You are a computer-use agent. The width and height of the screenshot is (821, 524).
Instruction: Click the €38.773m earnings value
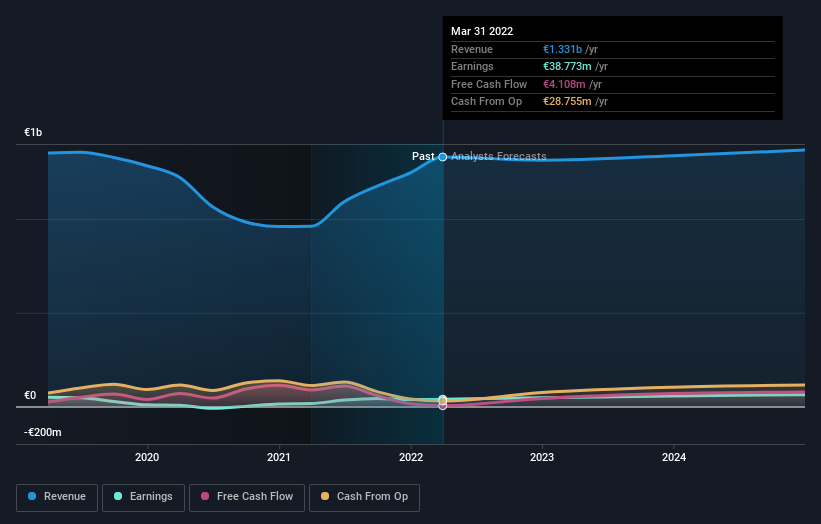(x=567, y=66)
